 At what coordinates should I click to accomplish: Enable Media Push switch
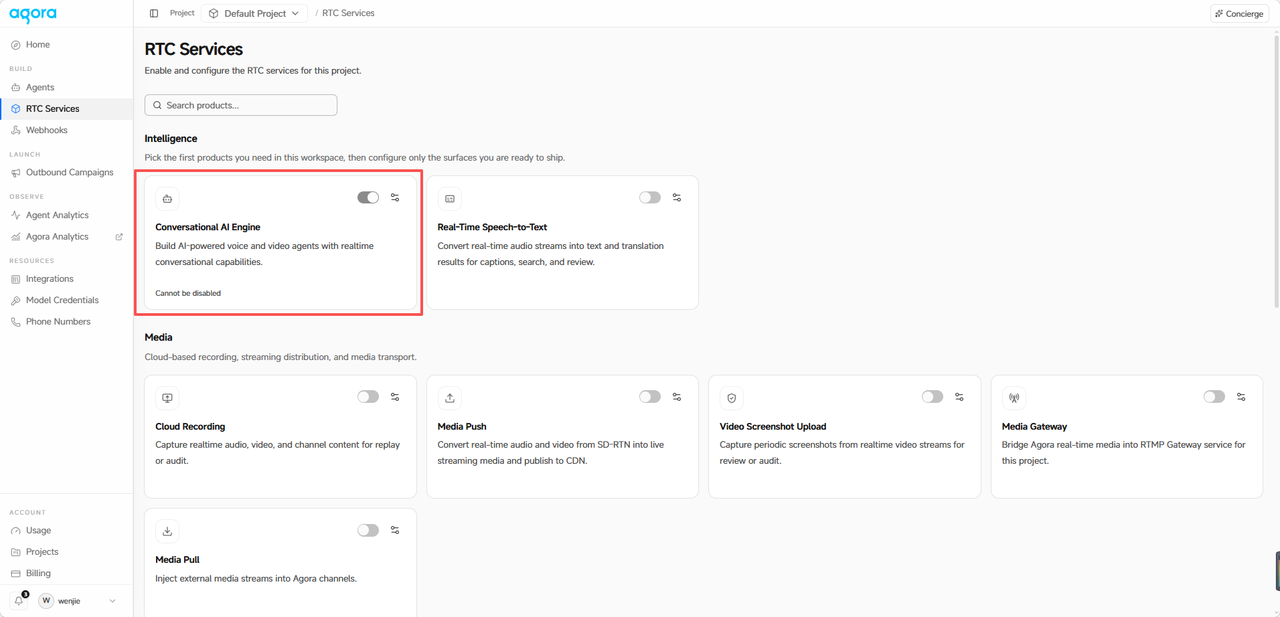coord(650,397)
